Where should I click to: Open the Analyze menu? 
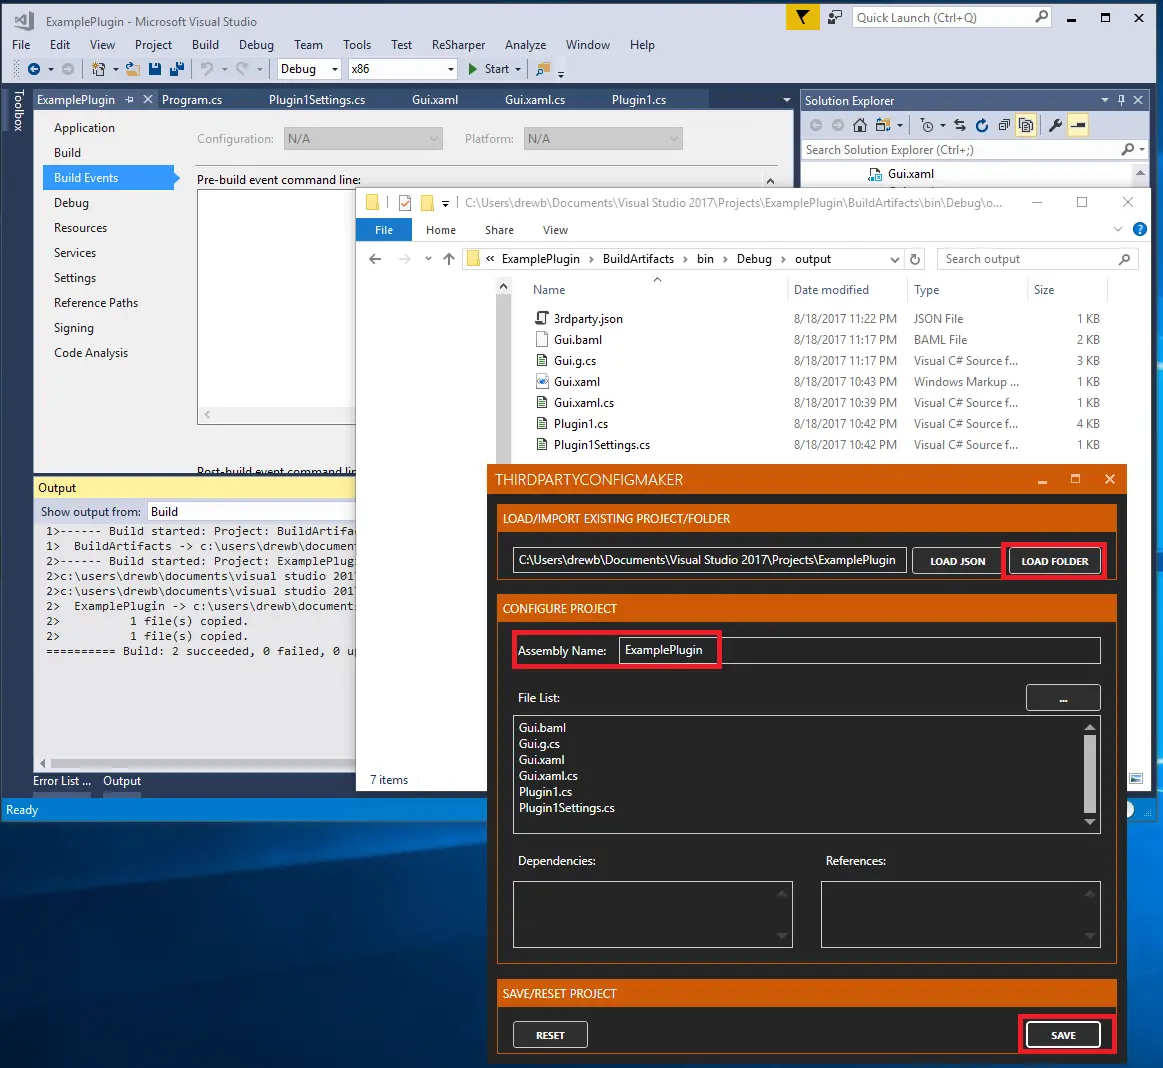coord(525,44)
